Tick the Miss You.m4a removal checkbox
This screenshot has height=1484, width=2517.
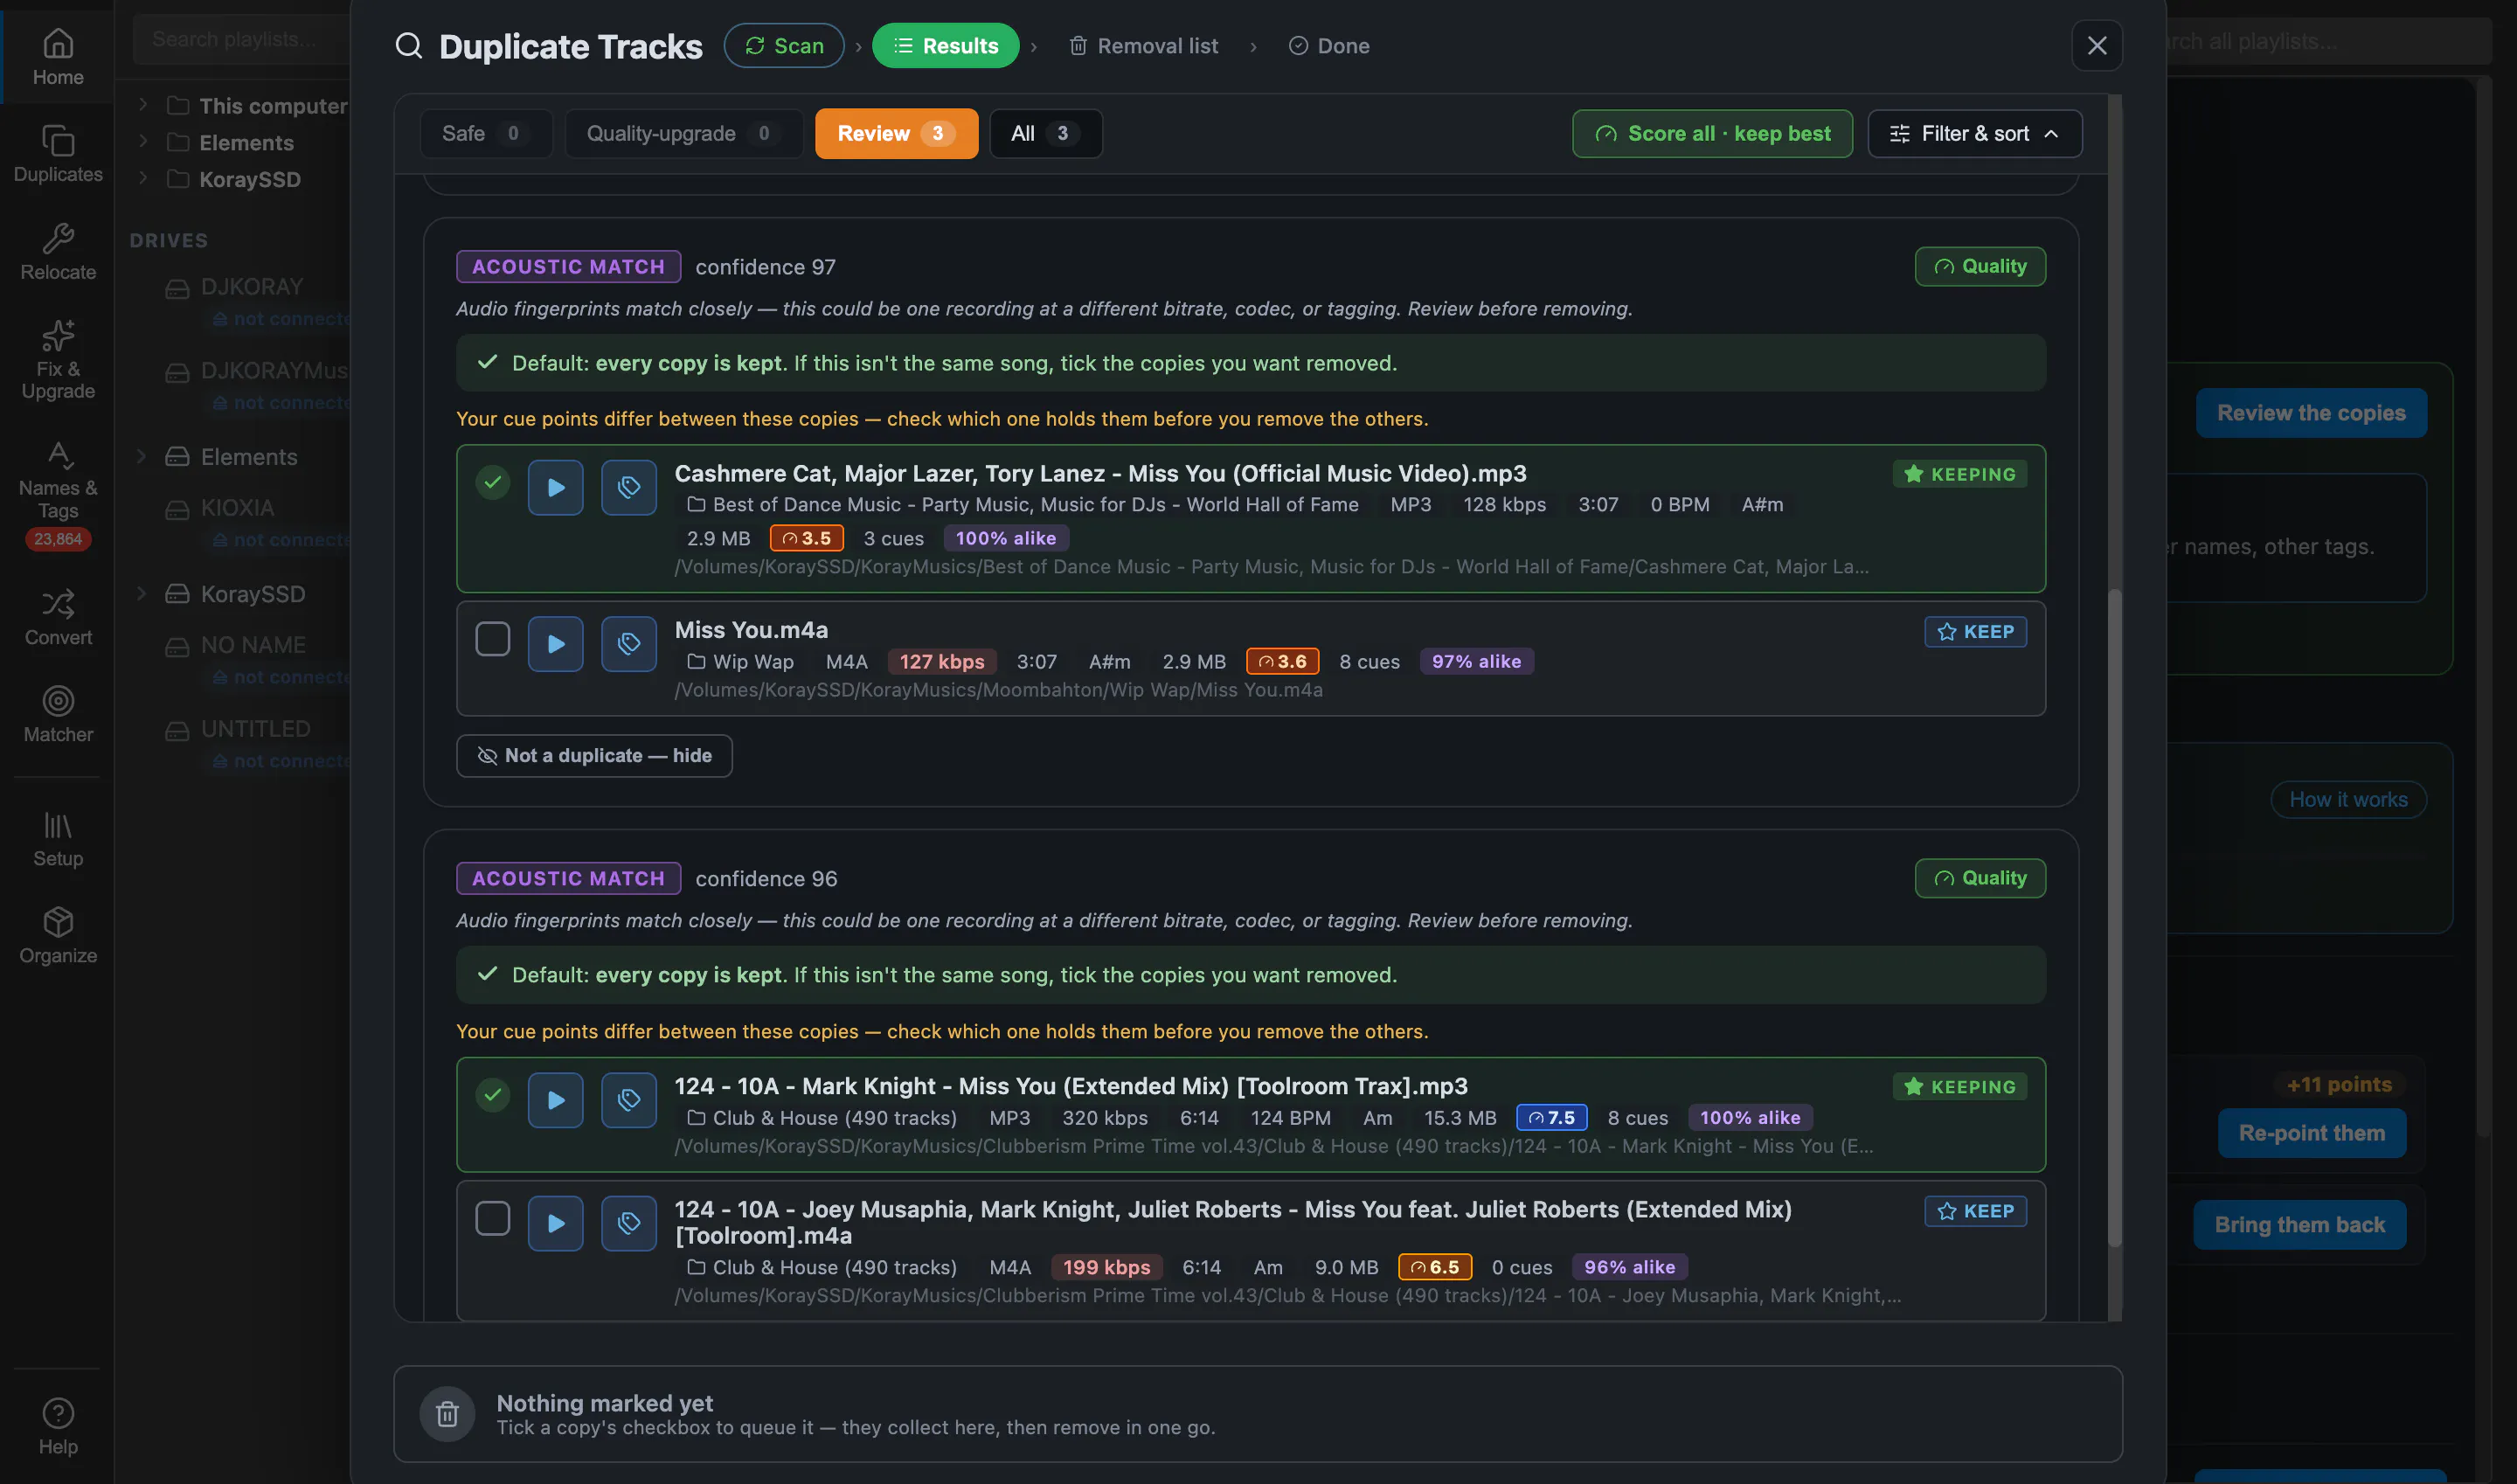(492, 638)
